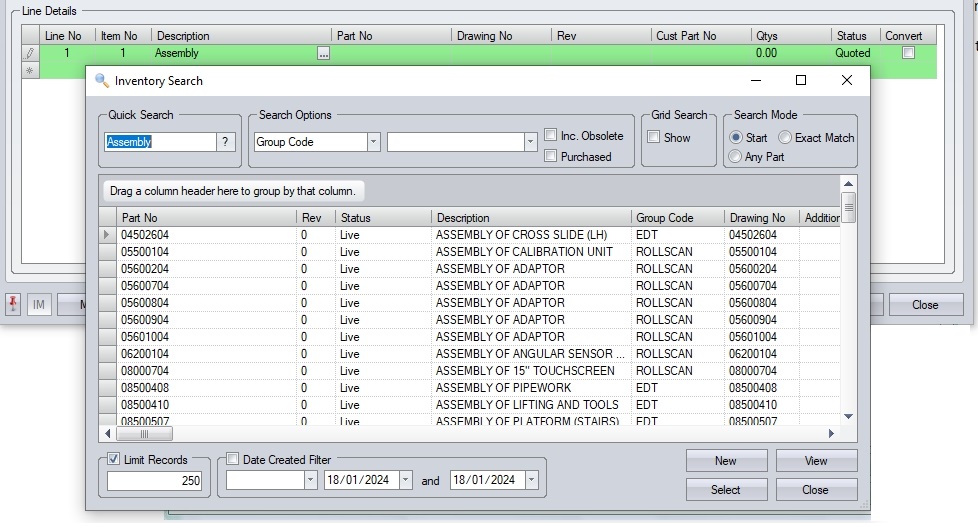Click the ellipsis button beside Assembly description
Screen dimensions: 978x523
pyautogui.click(x=323, y=54)
